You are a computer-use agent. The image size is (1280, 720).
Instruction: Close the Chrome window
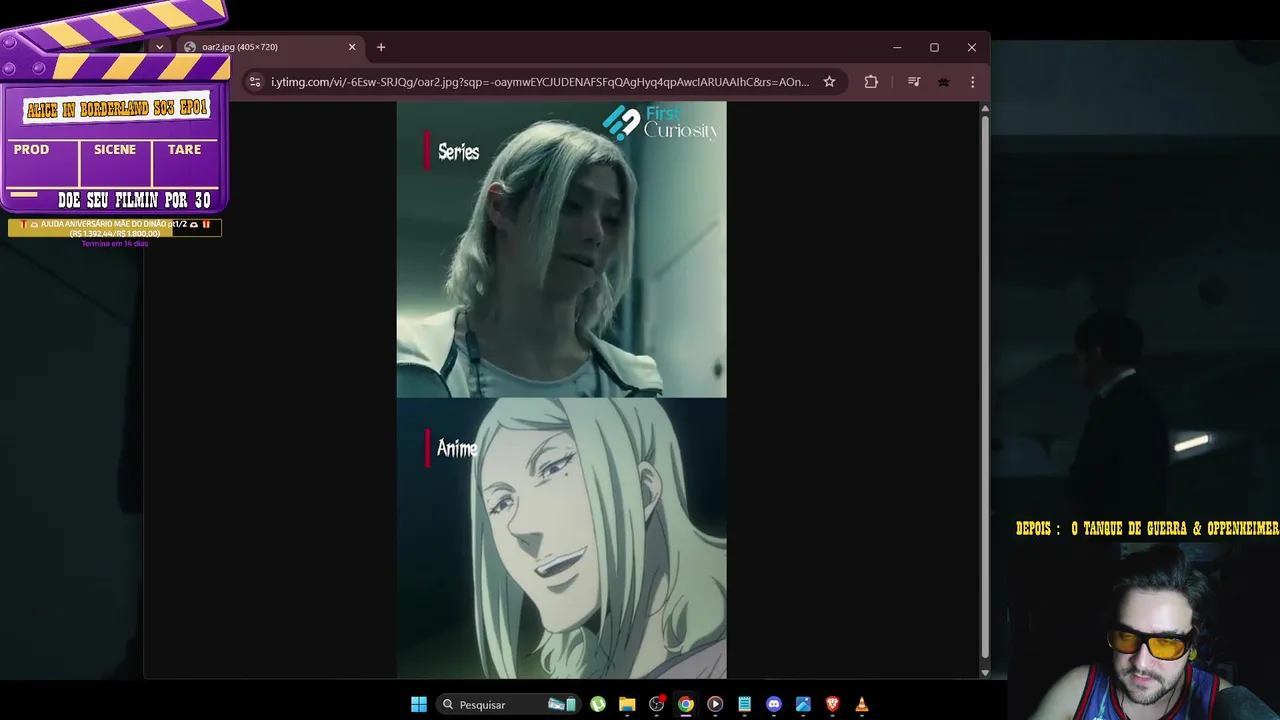972,47
